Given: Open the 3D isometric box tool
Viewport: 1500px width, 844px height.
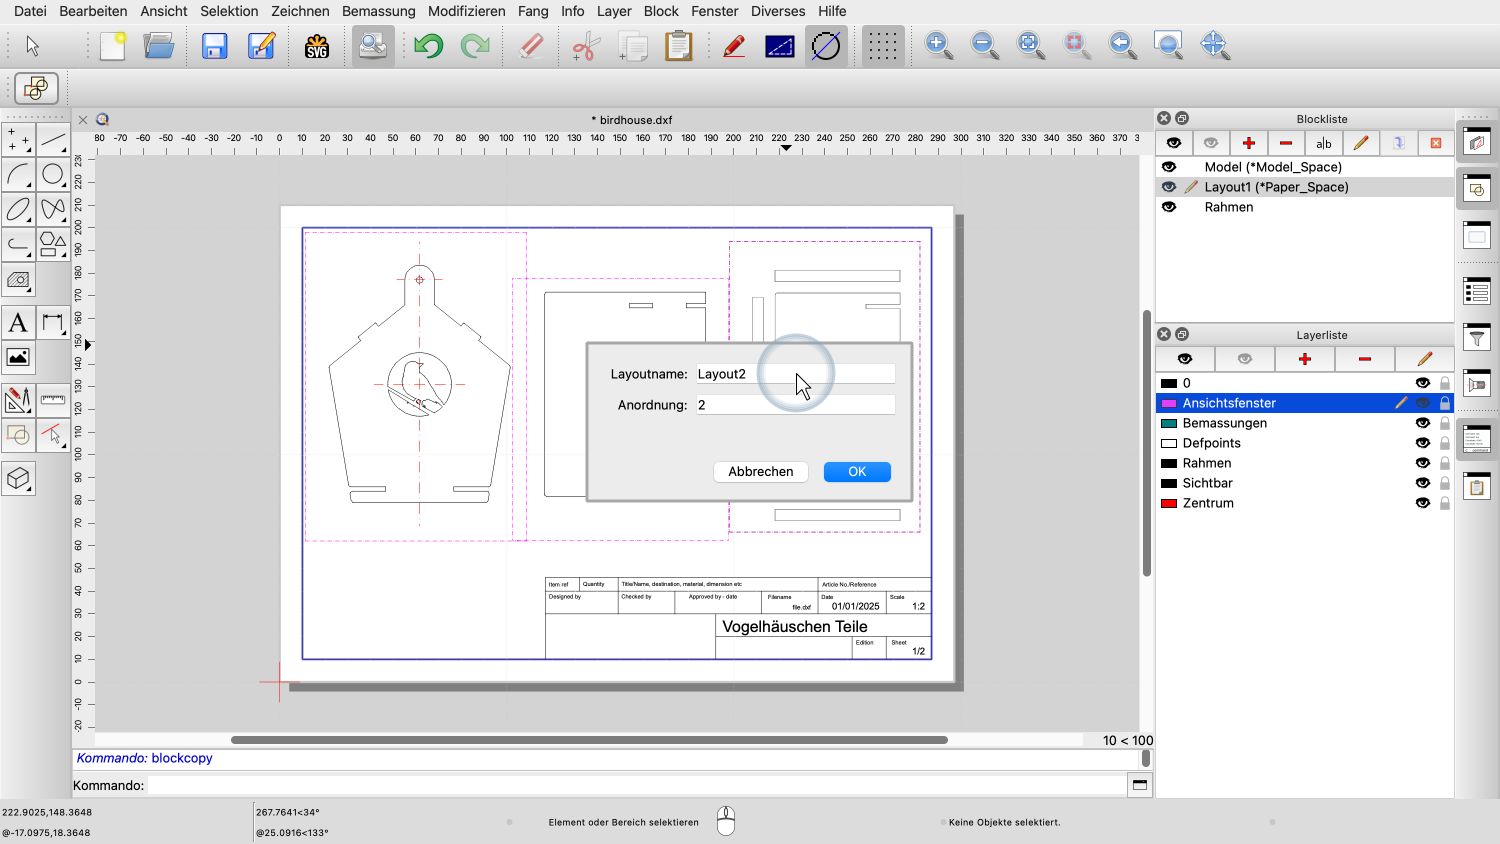Looking at the screenshot, I should [18, 479].
